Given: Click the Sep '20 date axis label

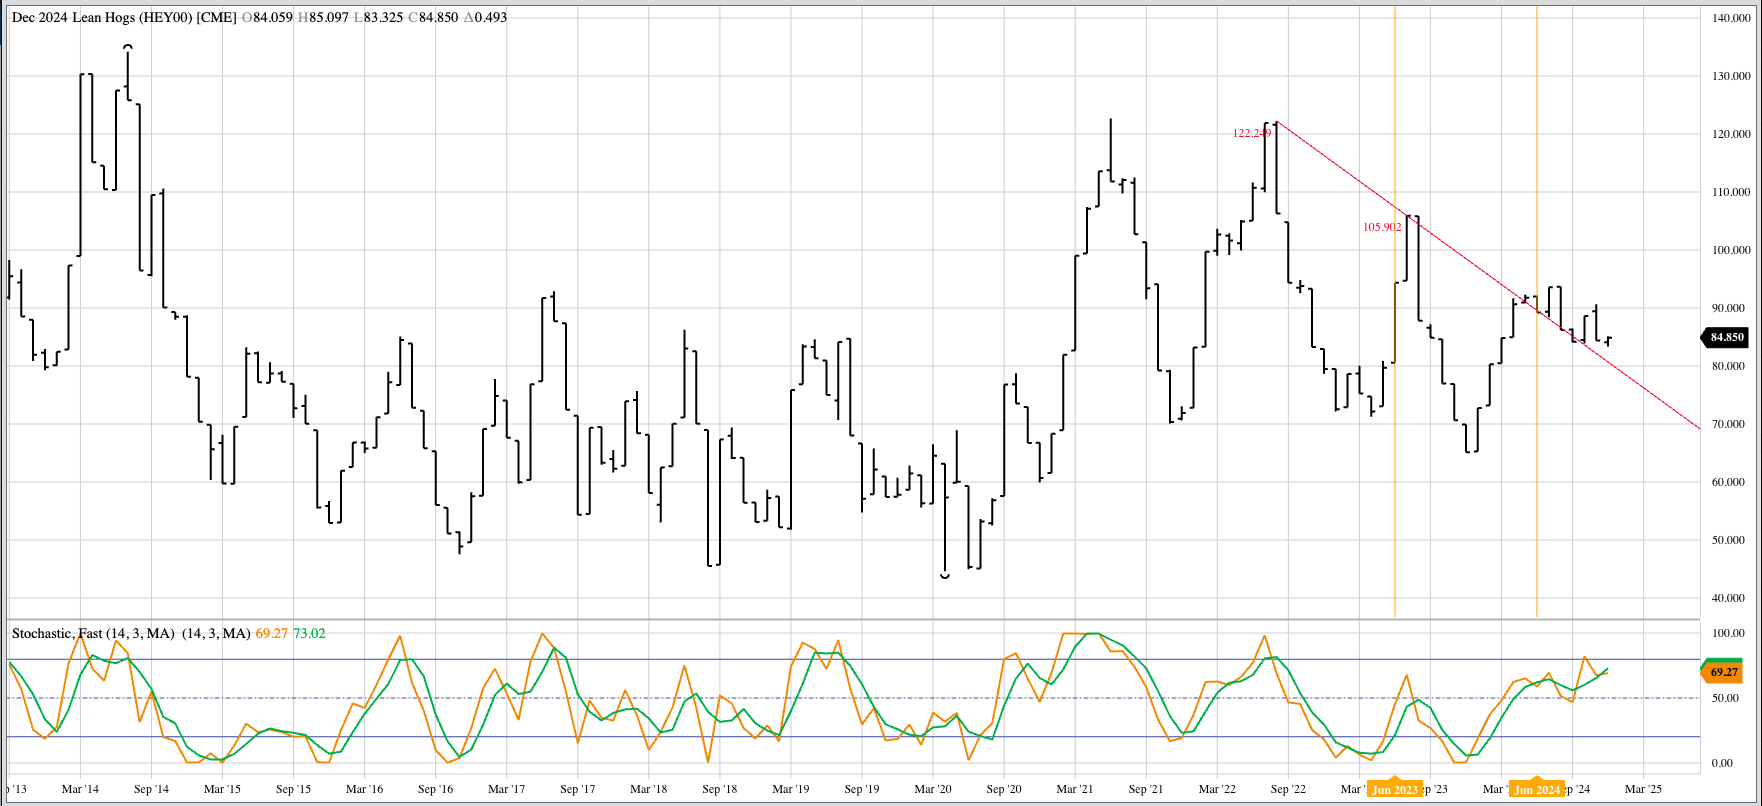Looking at the screenshot, I should coord(1004,789).
